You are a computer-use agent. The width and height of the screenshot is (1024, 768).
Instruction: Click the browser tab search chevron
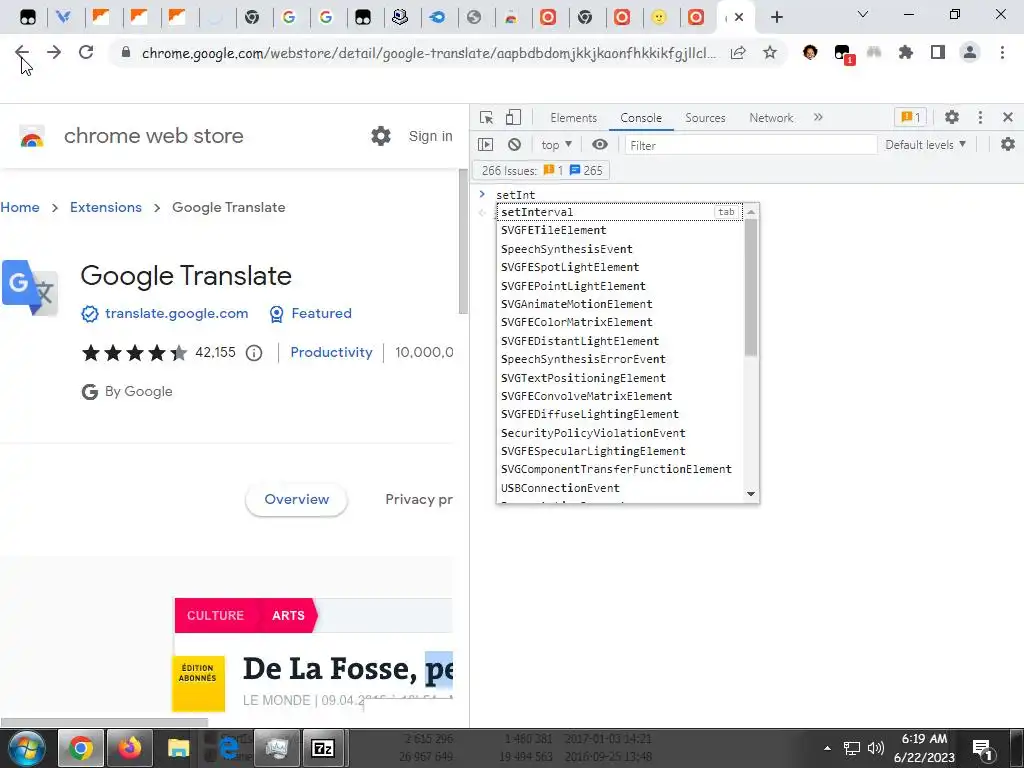coord(863,14)
